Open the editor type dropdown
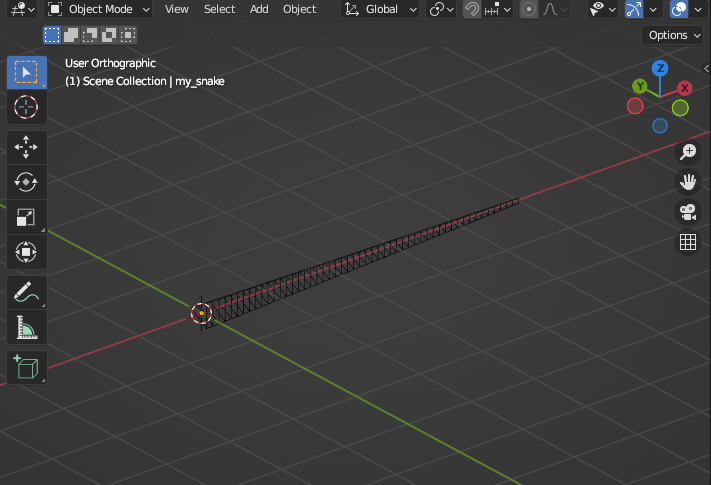The width and height of the screenshot is (711, 485). pyautogui.click(x=22, y=9)
